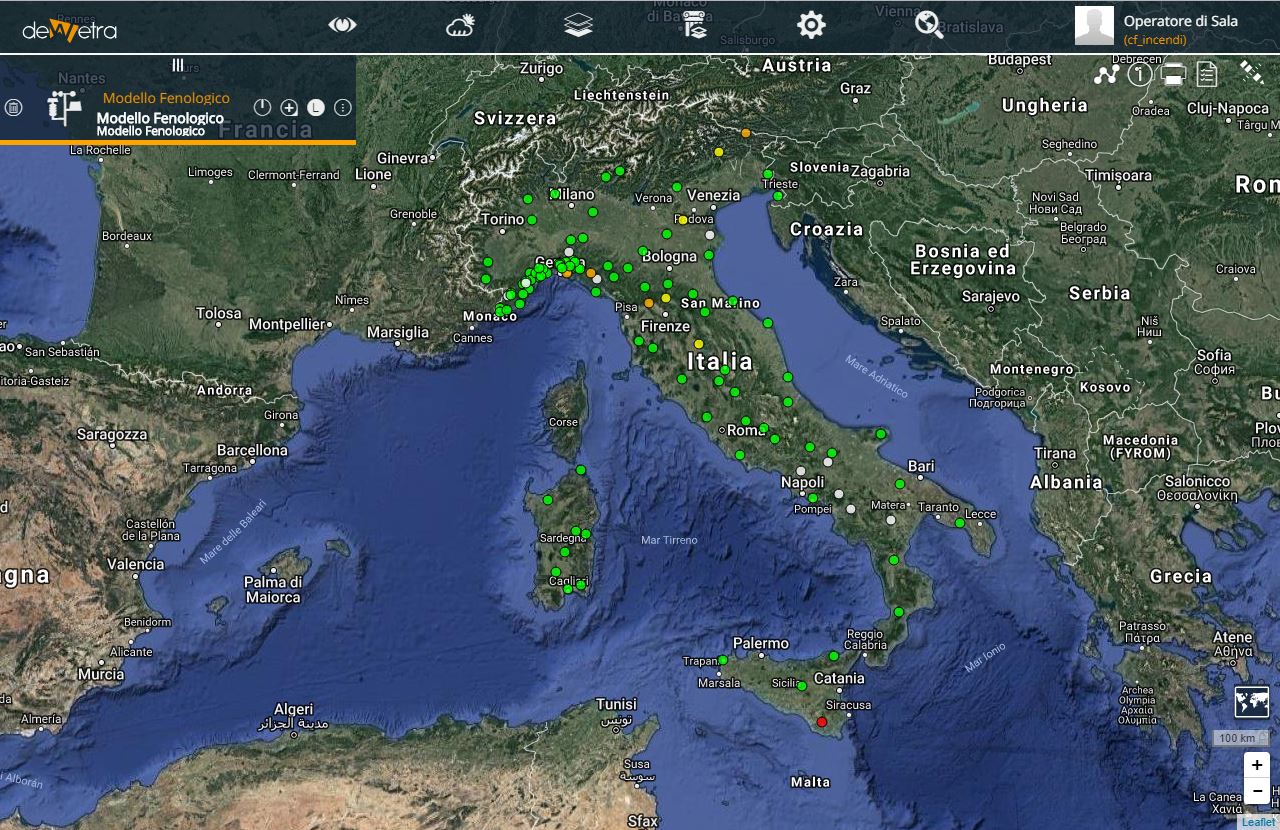This screenshot has width=1280, height=830.
Task: Open the satellite tool
Action: click(x=1251, y=71)
